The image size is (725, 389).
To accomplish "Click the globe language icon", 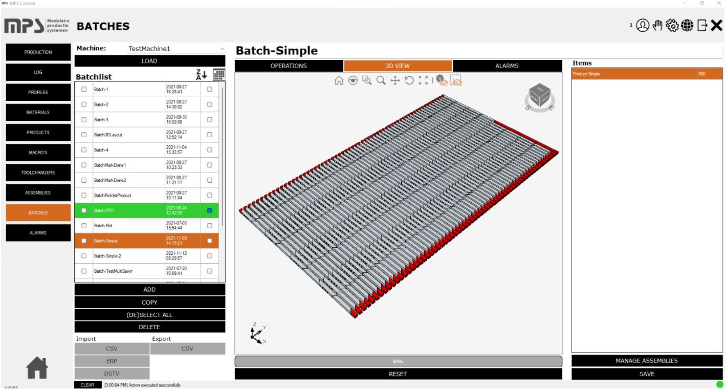I will (687, 25).
